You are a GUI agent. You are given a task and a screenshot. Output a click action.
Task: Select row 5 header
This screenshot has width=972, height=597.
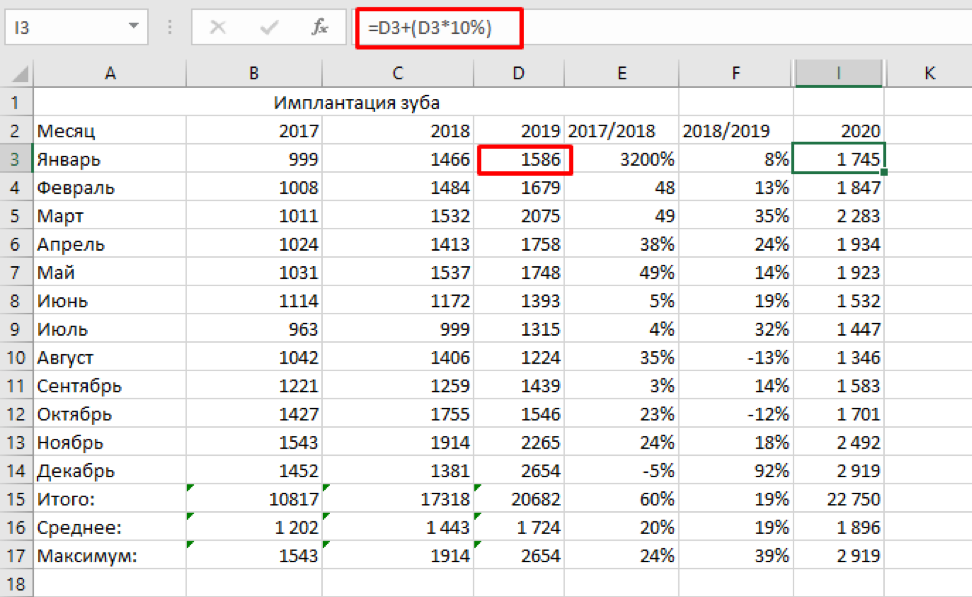pyautogui.click(x=16, y=216)
